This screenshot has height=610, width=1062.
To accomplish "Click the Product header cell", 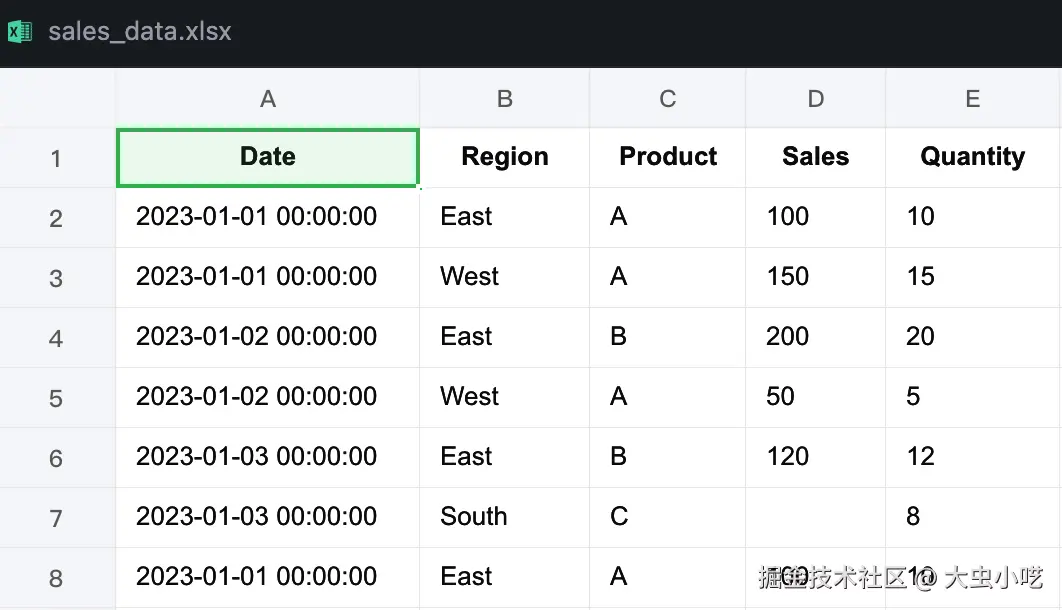I will click(667, 157).
